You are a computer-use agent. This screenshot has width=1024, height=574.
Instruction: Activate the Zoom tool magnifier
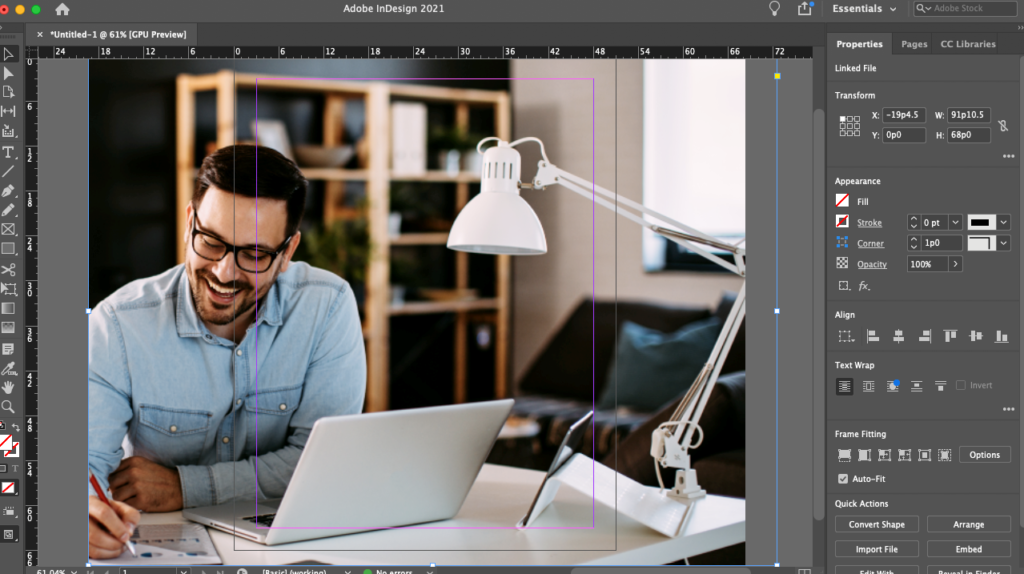tap(8, 406)
